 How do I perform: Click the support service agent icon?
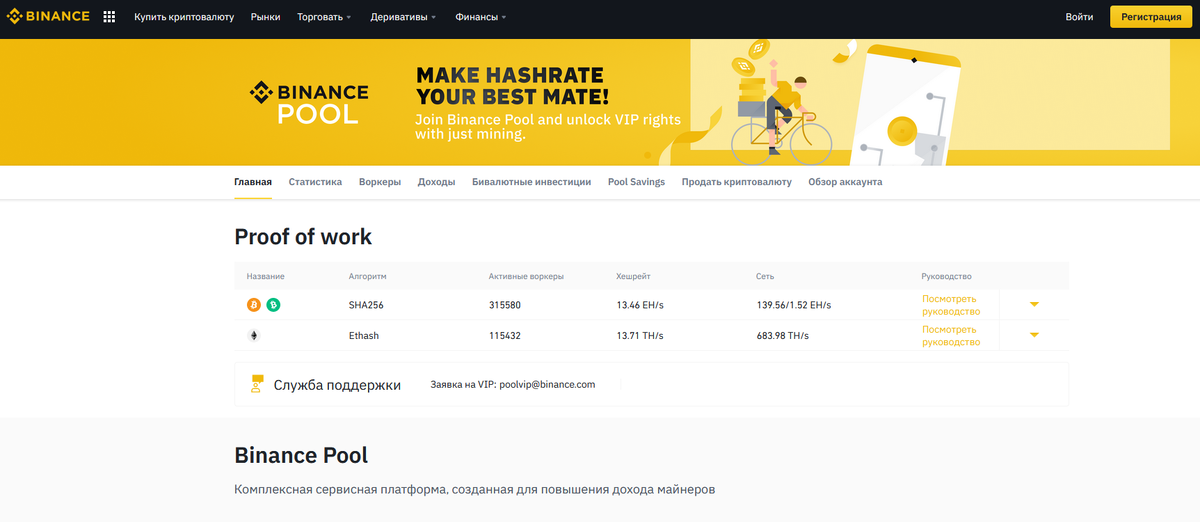pos(257,384)
